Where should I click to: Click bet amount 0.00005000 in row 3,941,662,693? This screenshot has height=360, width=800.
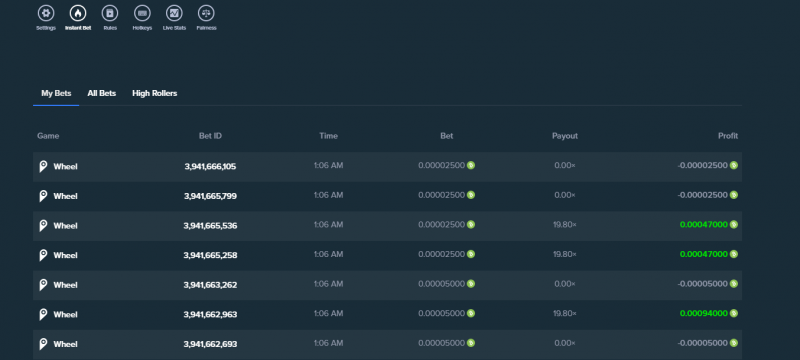[441, 343]
